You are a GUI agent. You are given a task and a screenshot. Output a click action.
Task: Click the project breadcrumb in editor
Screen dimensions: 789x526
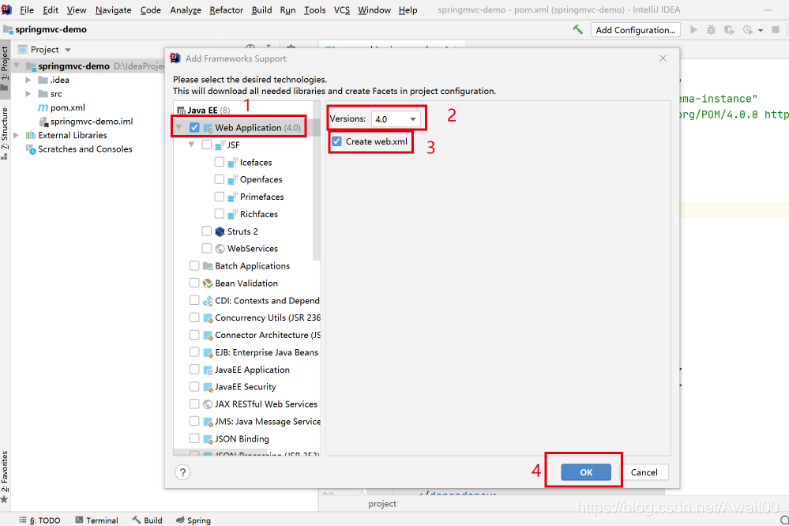click(382, 503)
